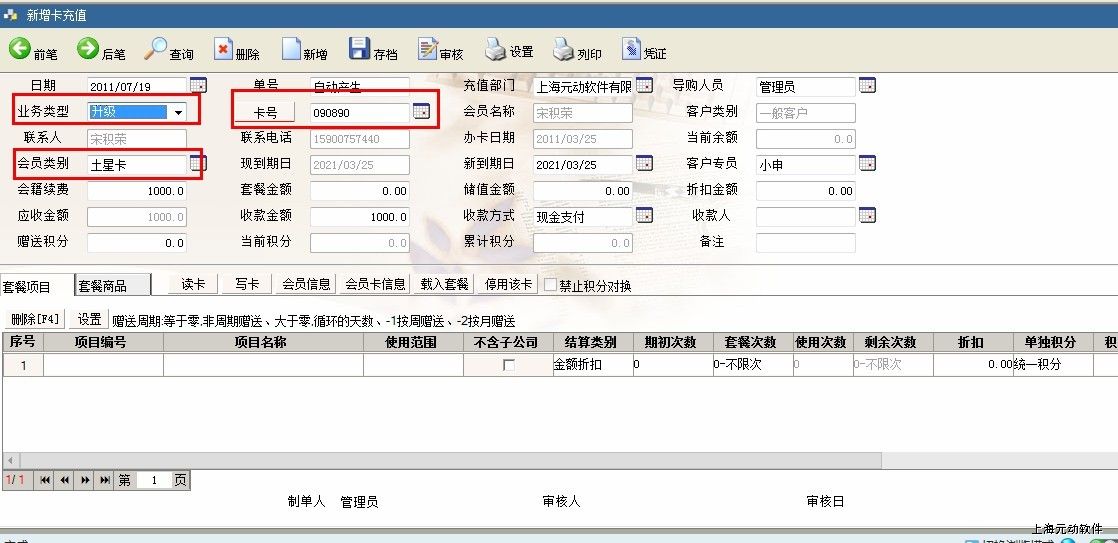Click the 读卡 button

(193, 284)
